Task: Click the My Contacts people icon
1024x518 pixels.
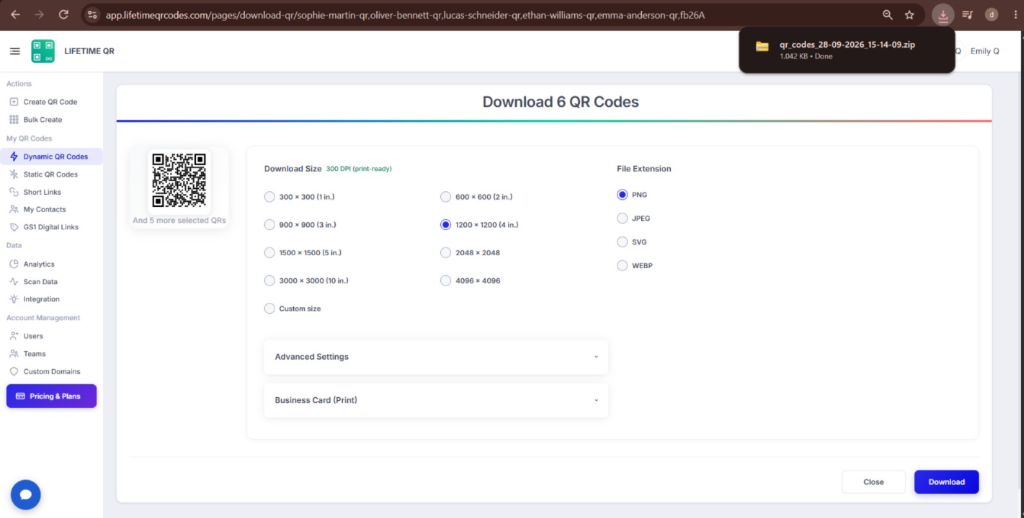Action: (x=14, y=210)
